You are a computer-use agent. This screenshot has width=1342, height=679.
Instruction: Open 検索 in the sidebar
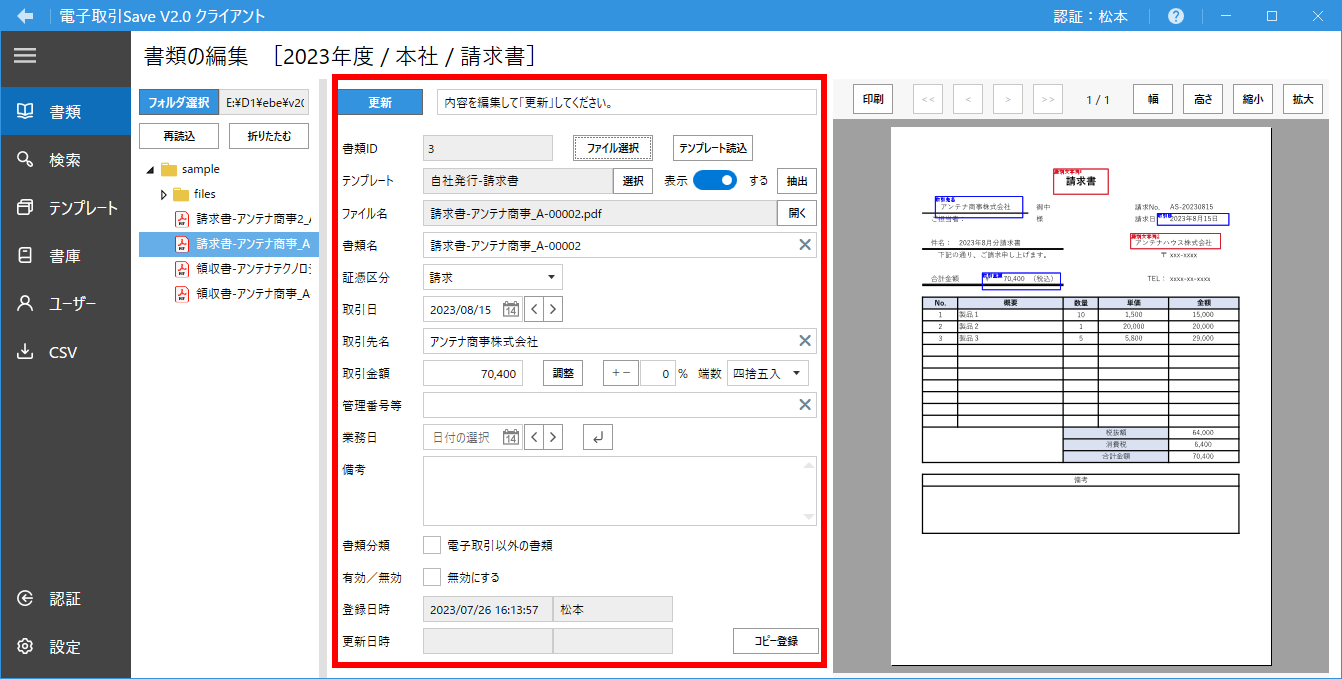[x=65, y=160]
